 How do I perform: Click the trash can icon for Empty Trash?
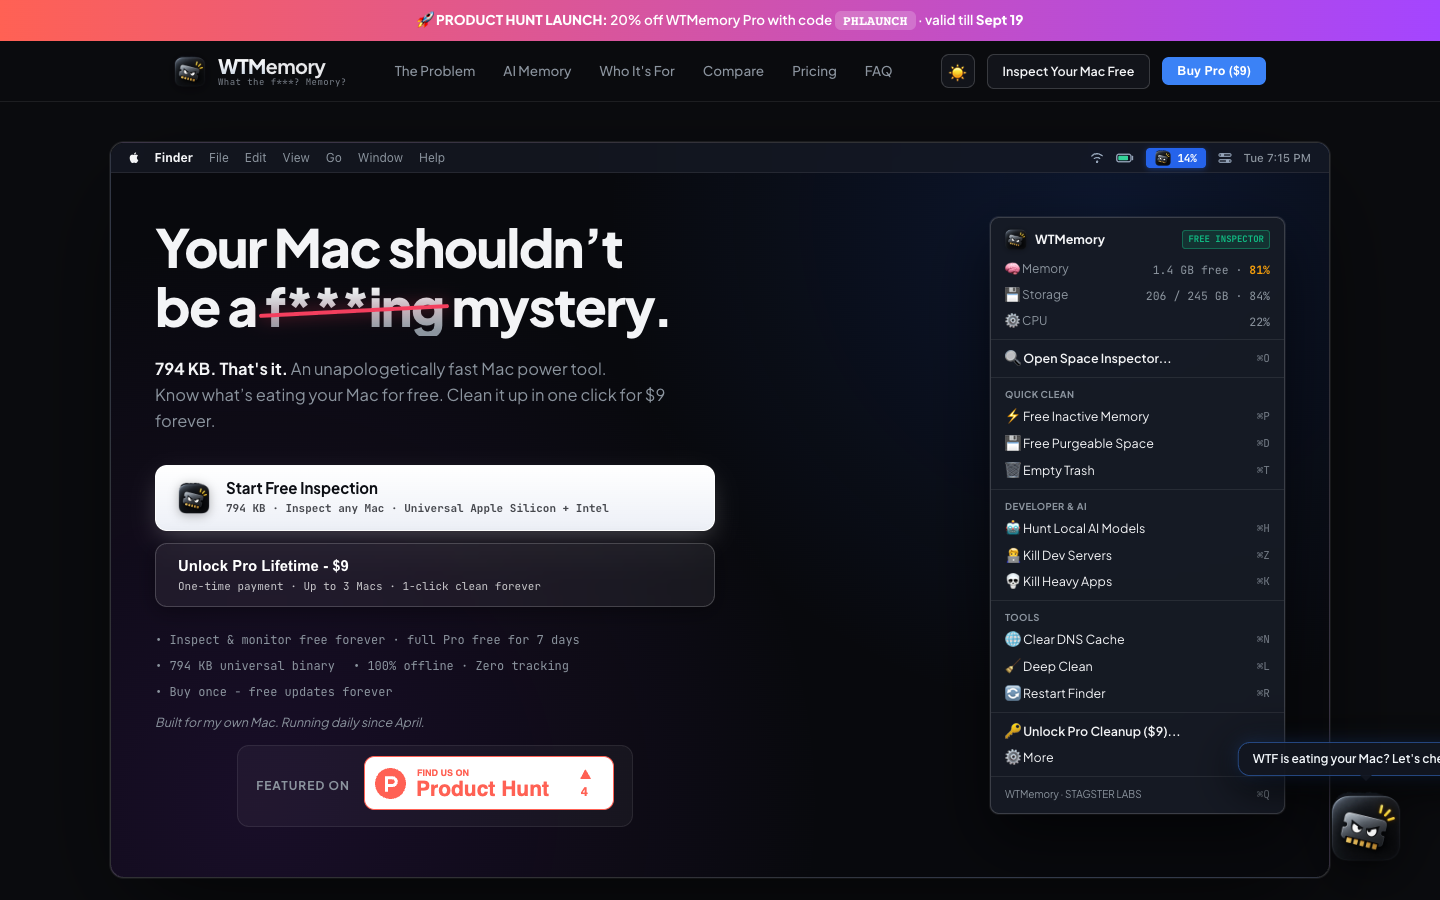1012,470
